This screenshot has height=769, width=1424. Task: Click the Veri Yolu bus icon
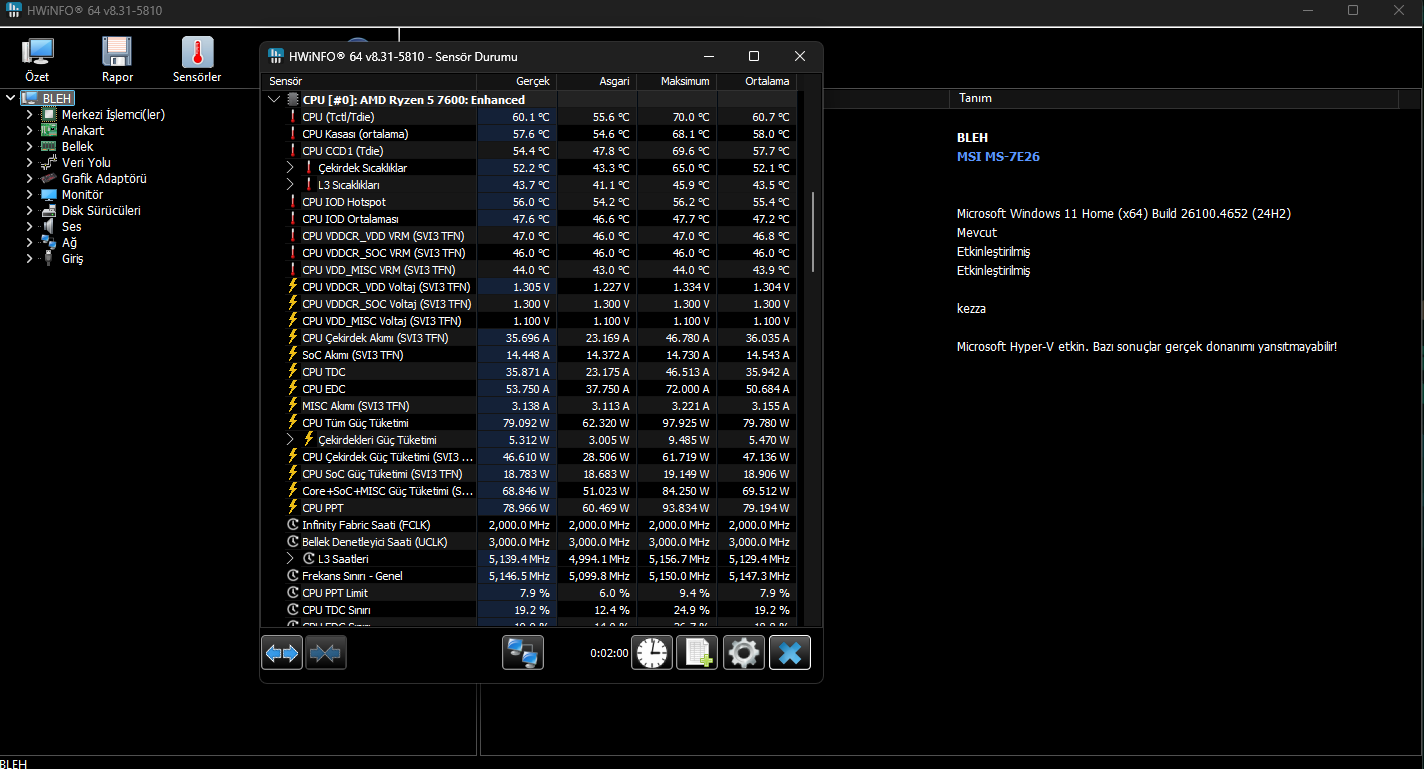[48, 162]
